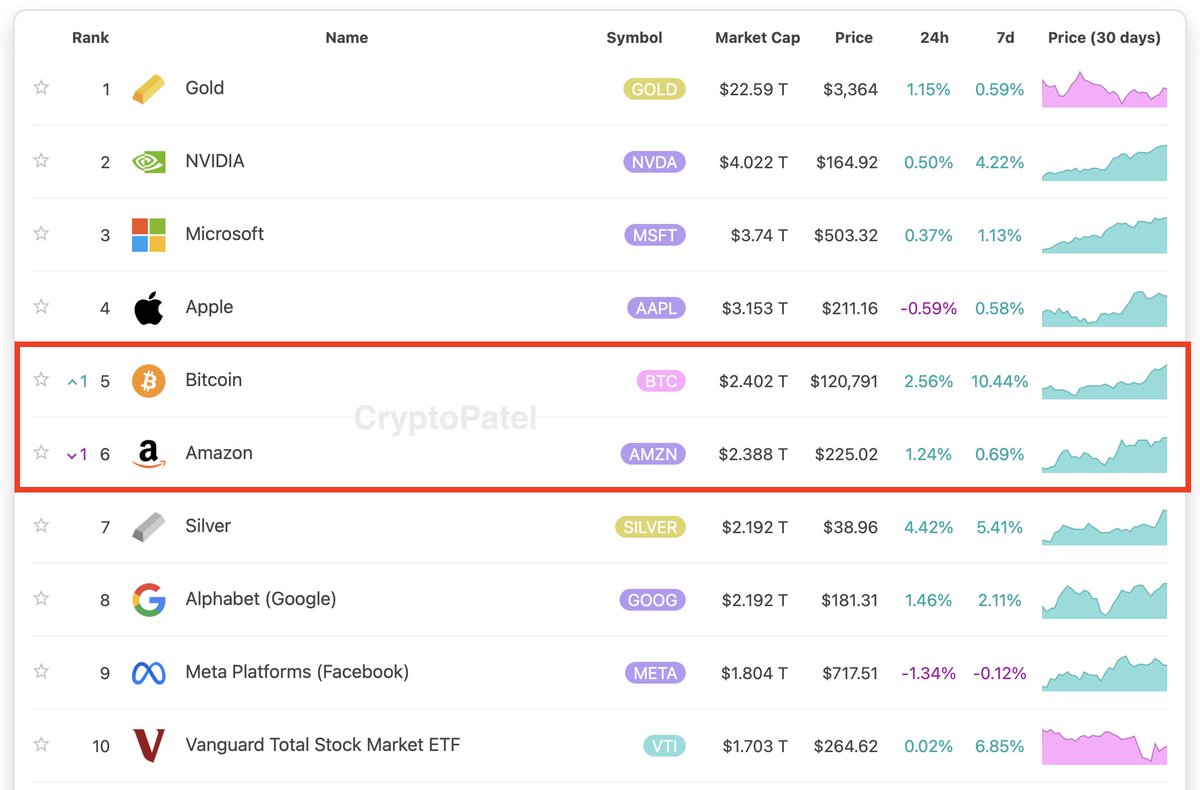Click the Gold bar logo icon
1200x790 pixels.
[149, 89]
